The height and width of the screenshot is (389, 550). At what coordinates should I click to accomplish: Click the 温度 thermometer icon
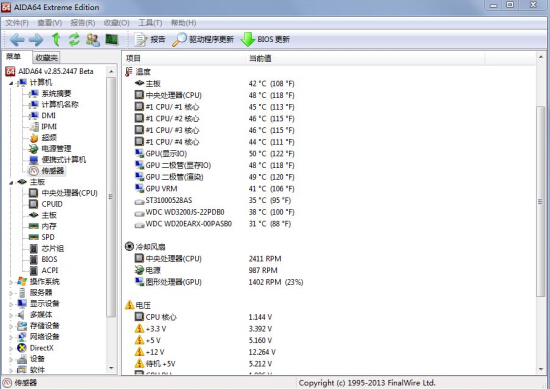129,72
